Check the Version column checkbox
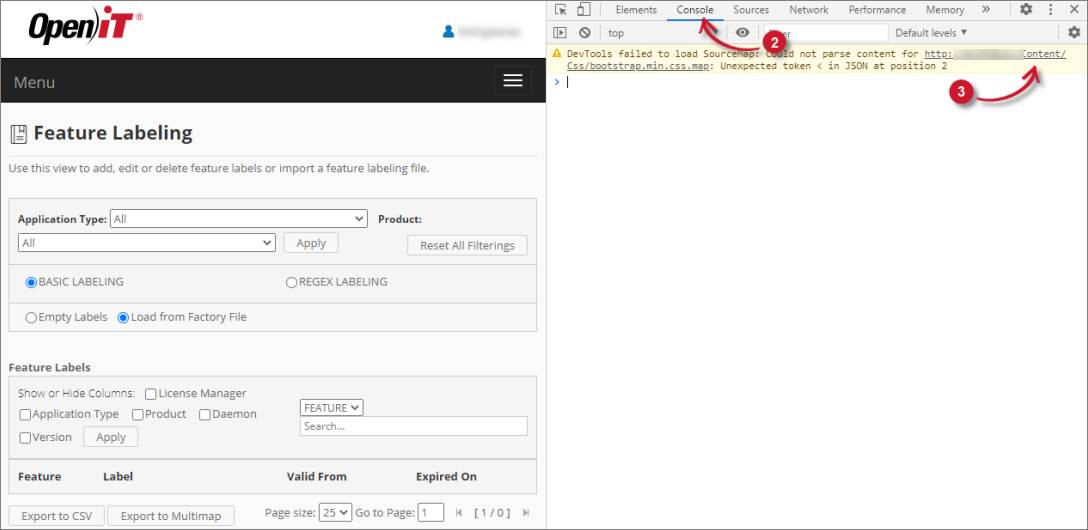 [25, 438]
